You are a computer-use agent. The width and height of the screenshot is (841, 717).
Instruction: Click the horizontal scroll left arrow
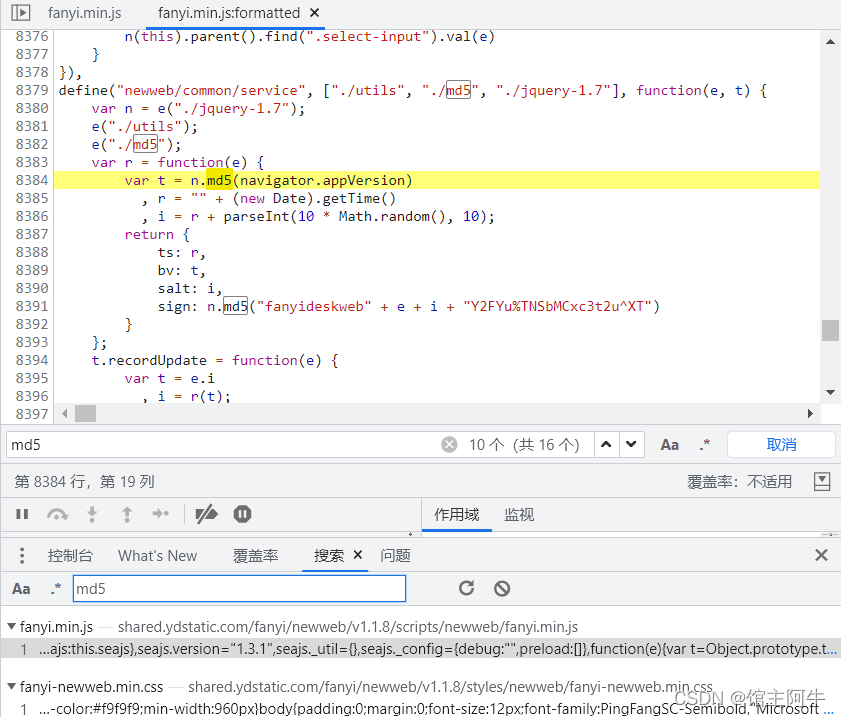pyautogui.click(x=65, y=413)
